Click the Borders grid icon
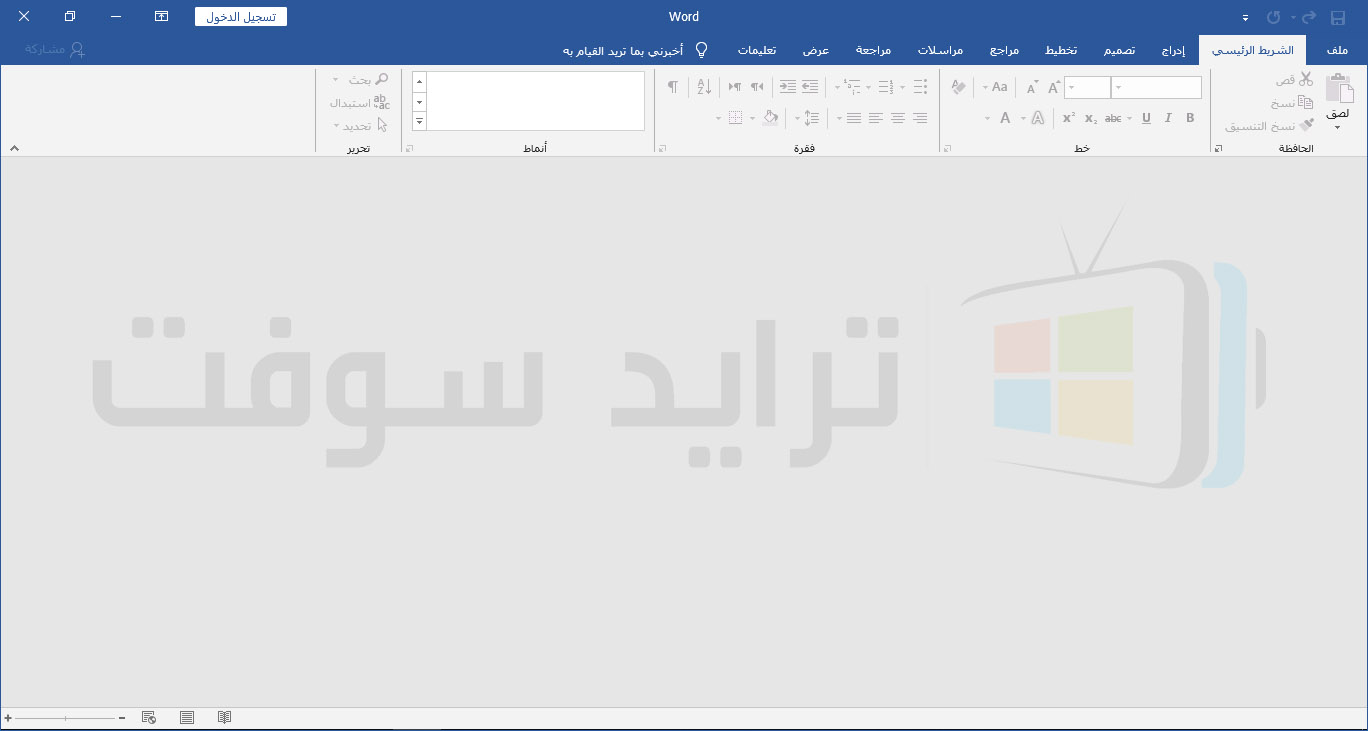 click(x=736, y=118)
